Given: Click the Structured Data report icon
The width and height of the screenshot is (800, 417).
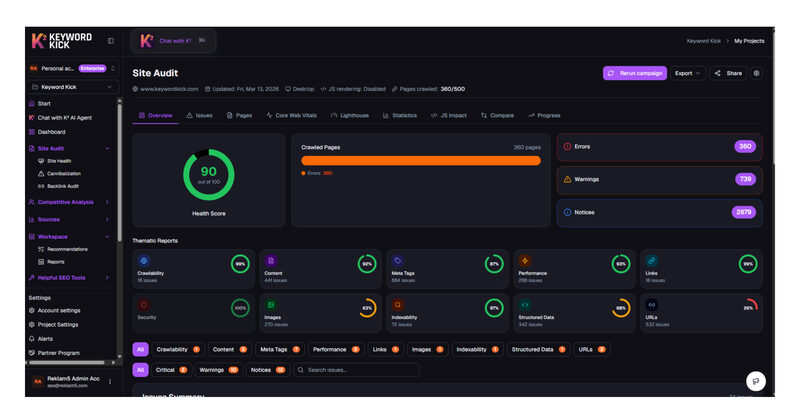Looking at the screenshot, I should (524, 305).
